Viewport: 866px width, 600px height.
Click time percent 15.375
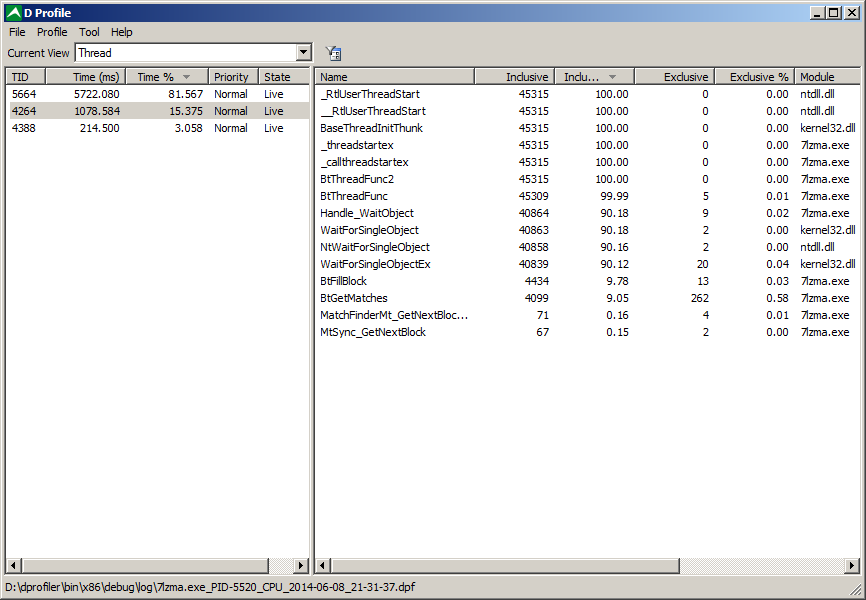point(186,111)
